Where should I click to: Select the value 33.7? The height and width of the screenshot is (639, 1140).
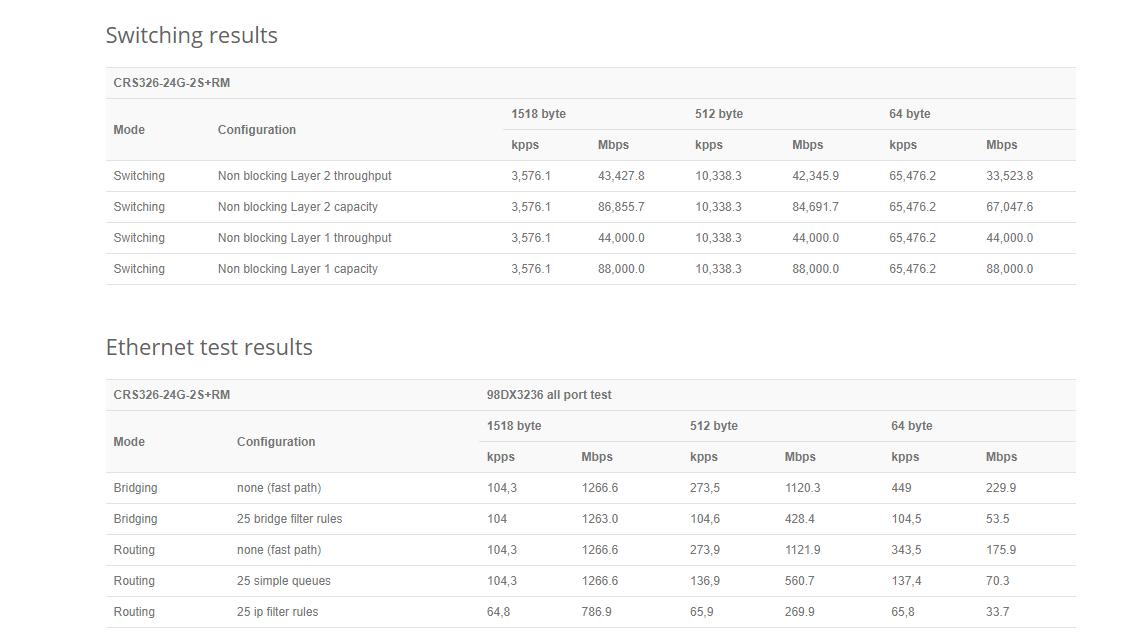[x=997, y=612]
